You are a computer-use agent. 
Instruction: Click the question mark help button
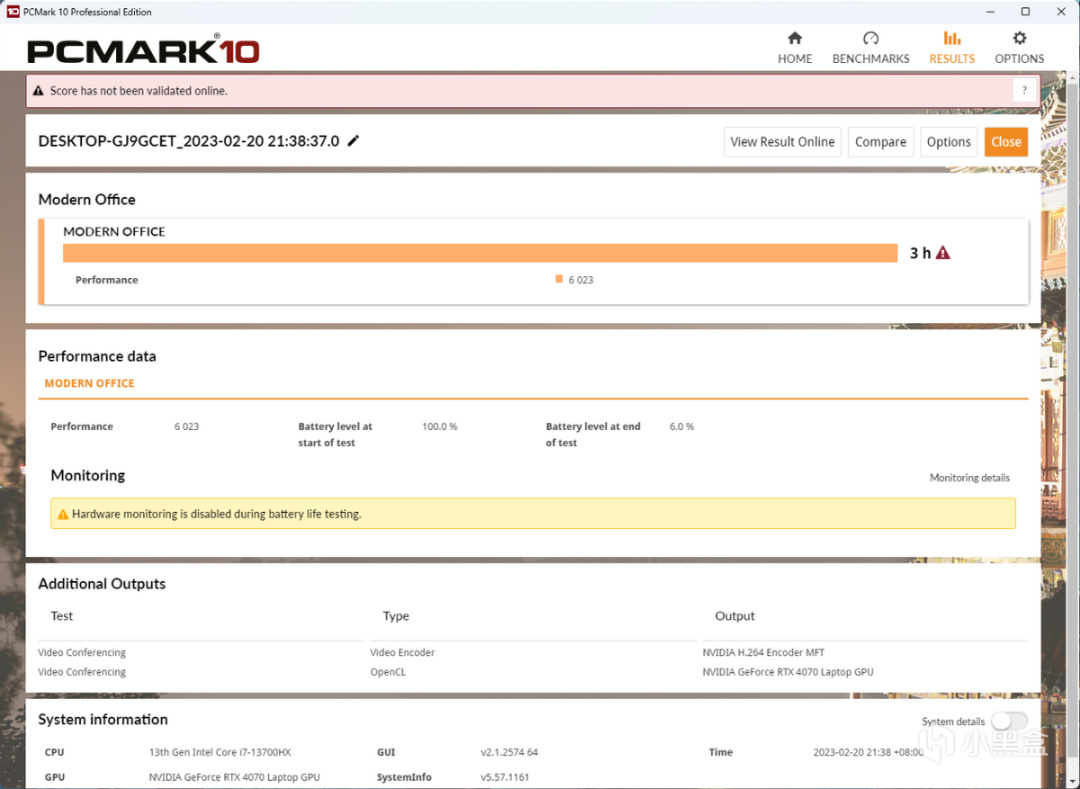pos(1024,90)
